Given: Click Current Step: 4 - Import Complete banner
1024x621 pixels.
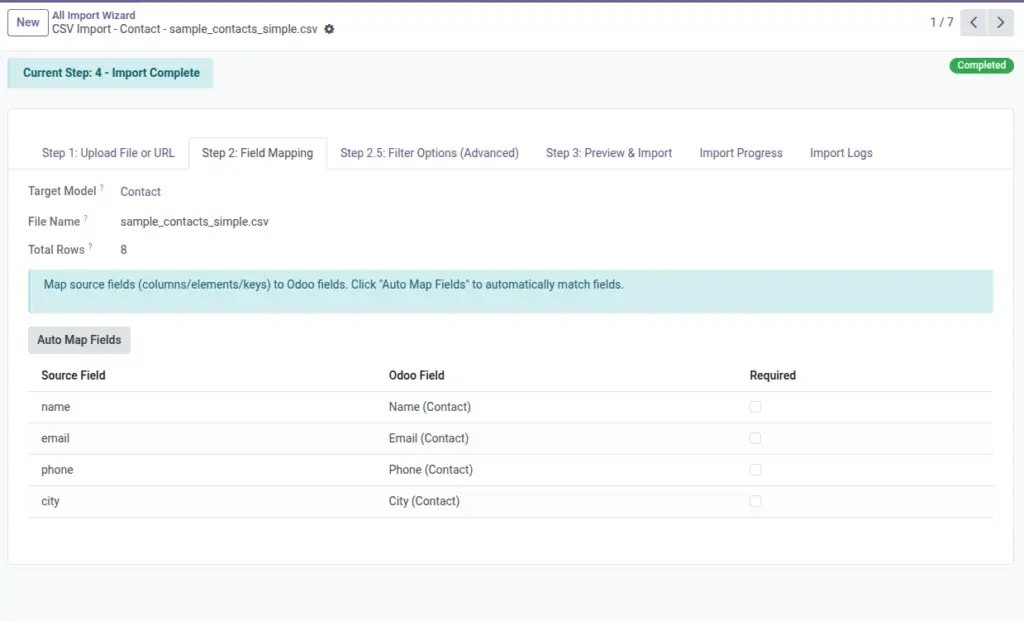Looking at the screenshot, I should 110,72.
